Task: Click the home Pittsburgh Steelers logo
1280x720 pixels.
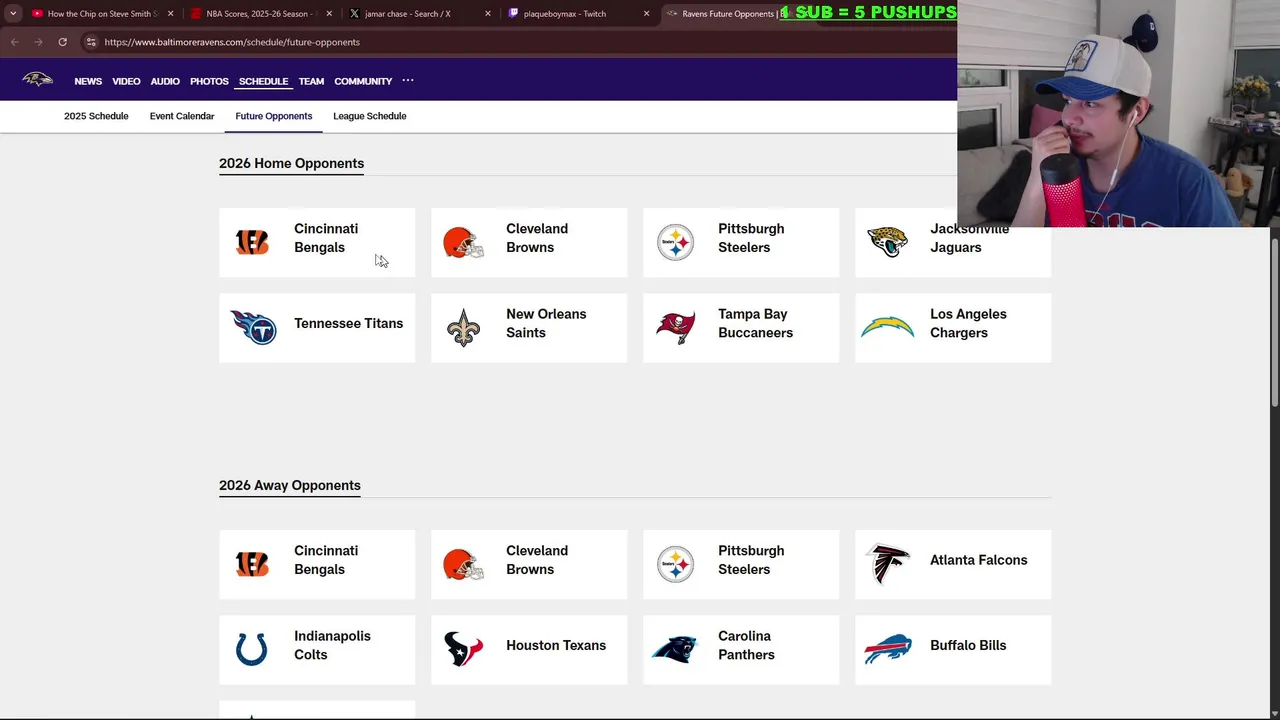Action: point(675,243)
